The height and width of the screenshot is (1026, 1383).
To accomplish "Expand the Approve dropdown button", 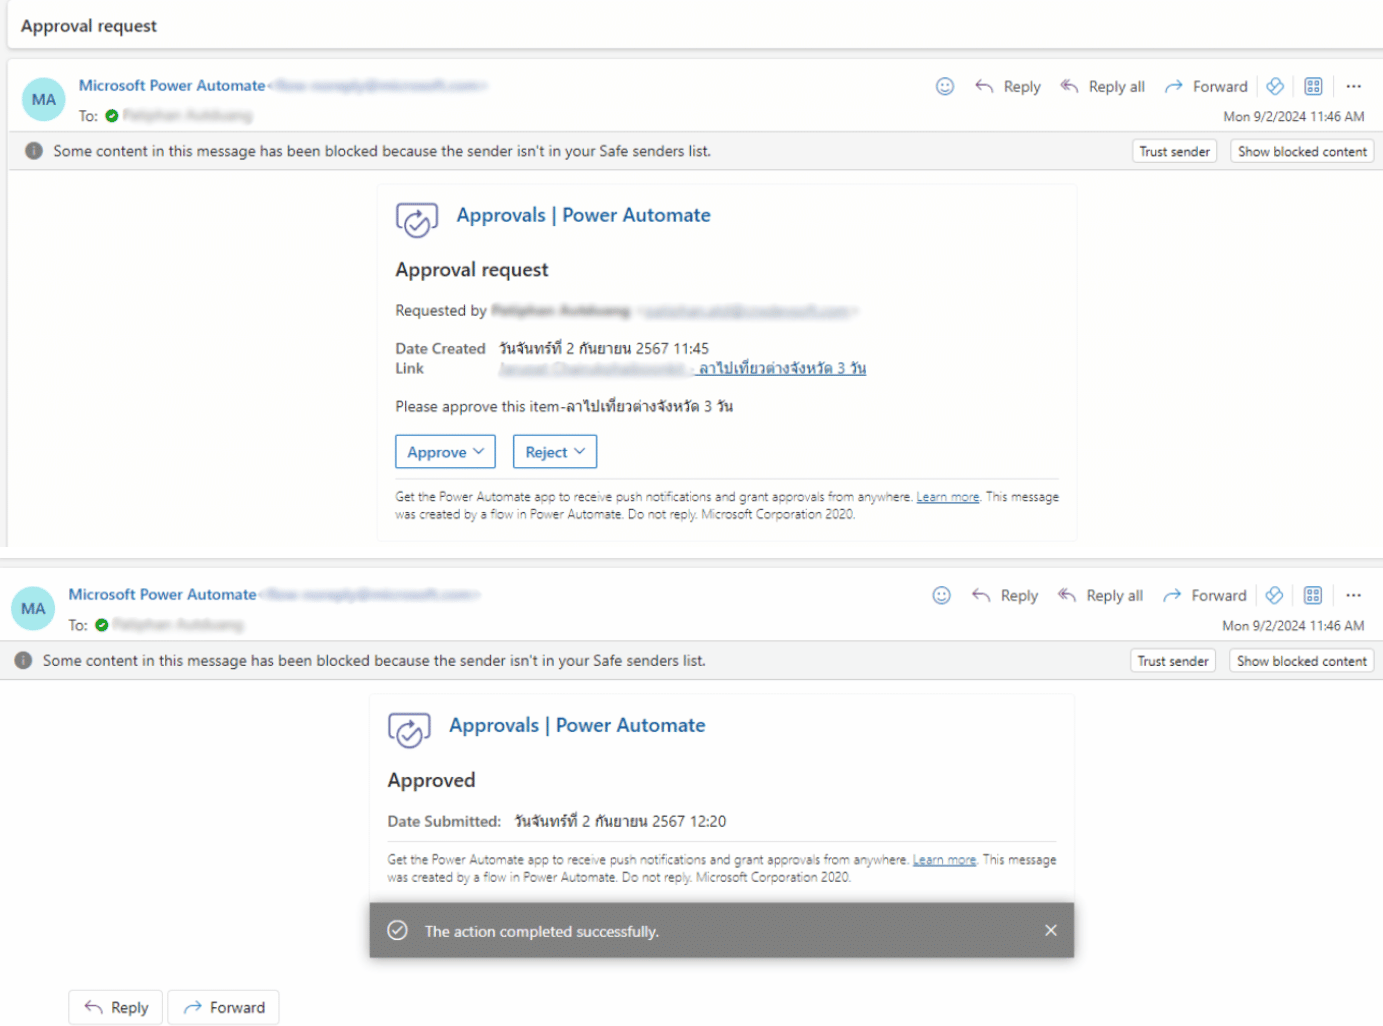I will tap(445, 452).
